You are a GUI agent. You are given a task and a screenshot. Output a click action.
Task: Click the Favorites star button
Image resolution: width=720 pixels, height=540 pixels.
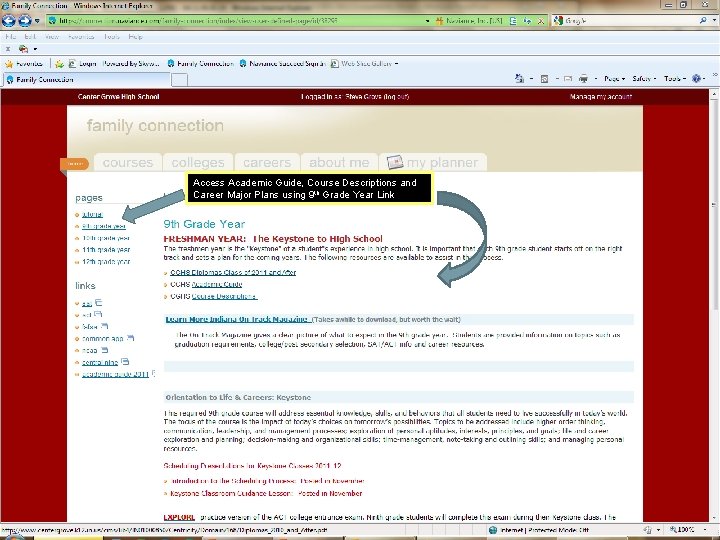[x=24, y=64]
